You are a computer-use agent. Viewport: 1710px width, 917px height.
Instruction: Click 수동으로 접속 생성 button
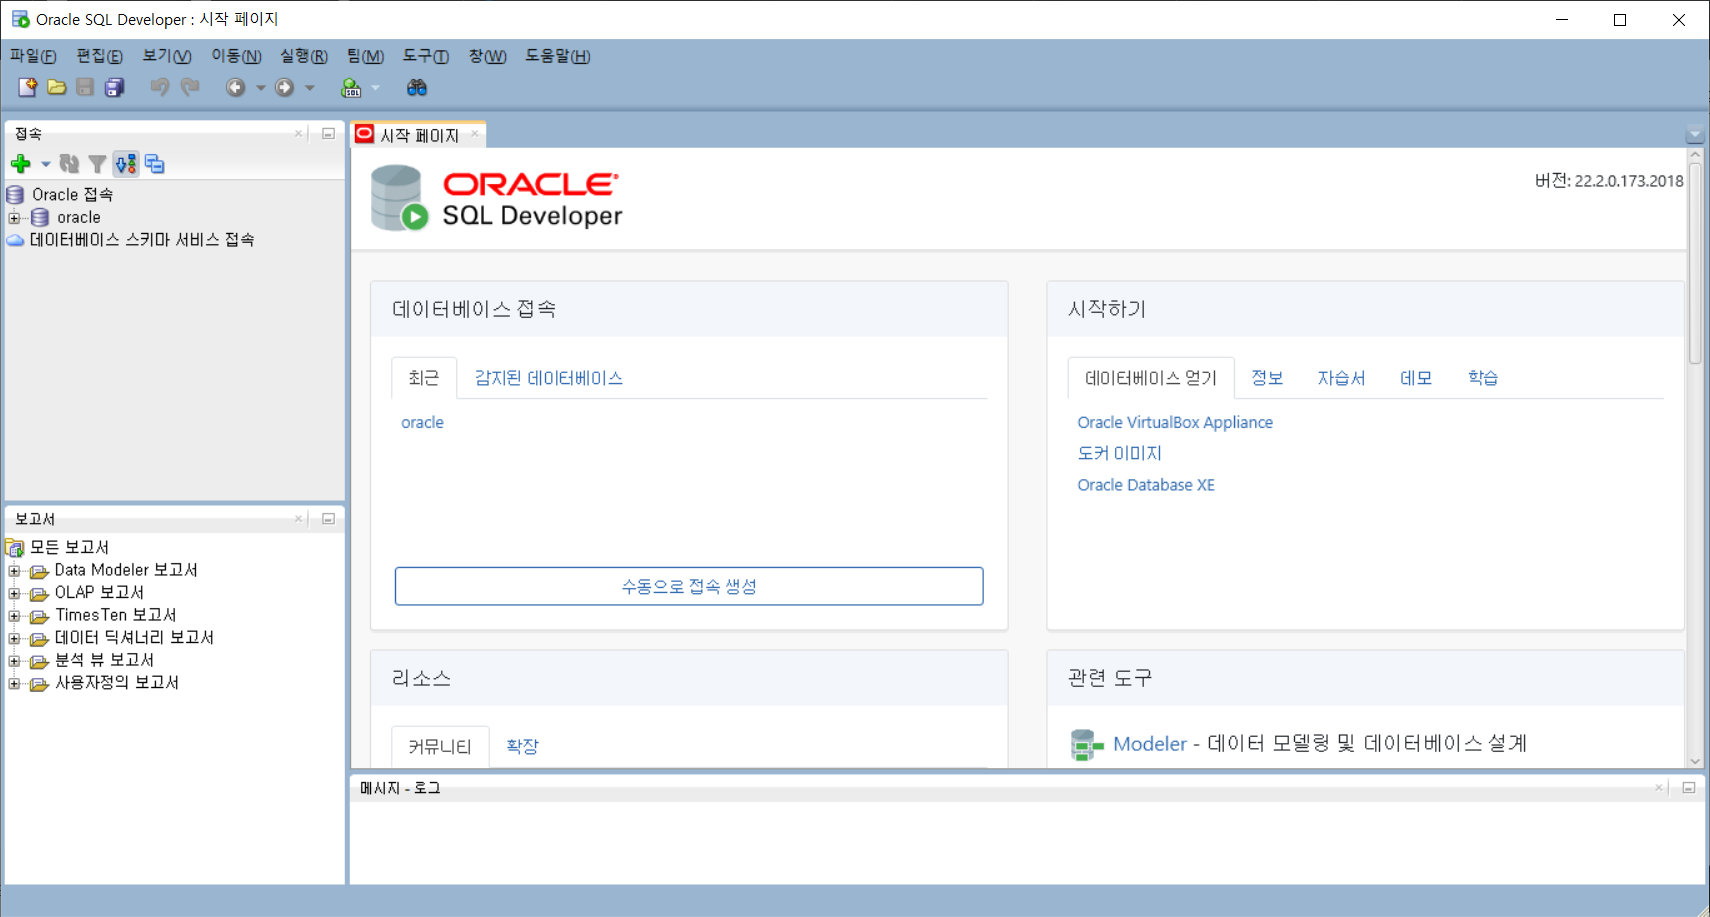689,586
